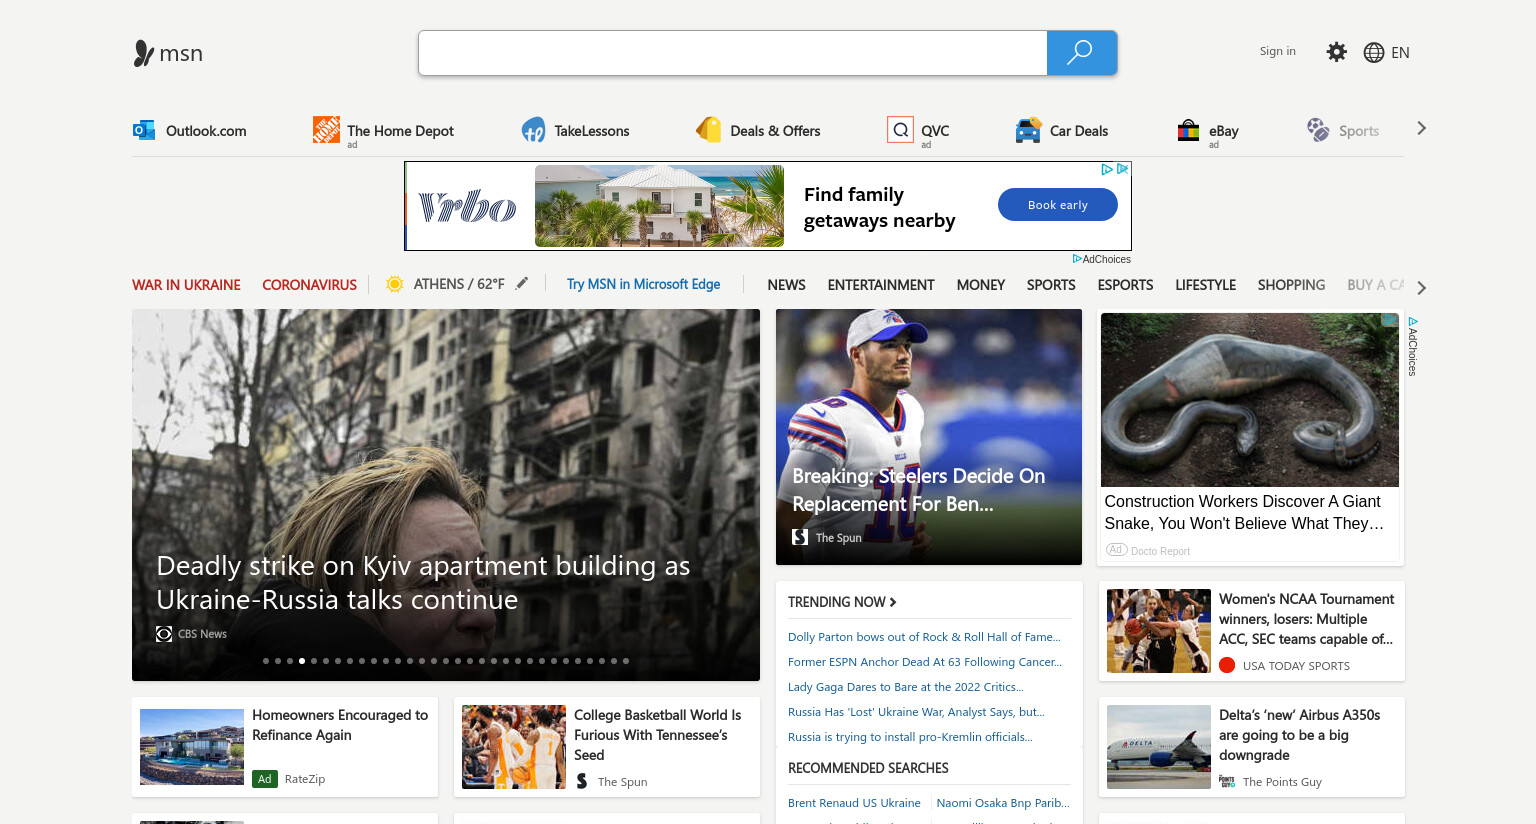
Task: Open Lady Gaga Critics trending link
Action: click(906, 687)
